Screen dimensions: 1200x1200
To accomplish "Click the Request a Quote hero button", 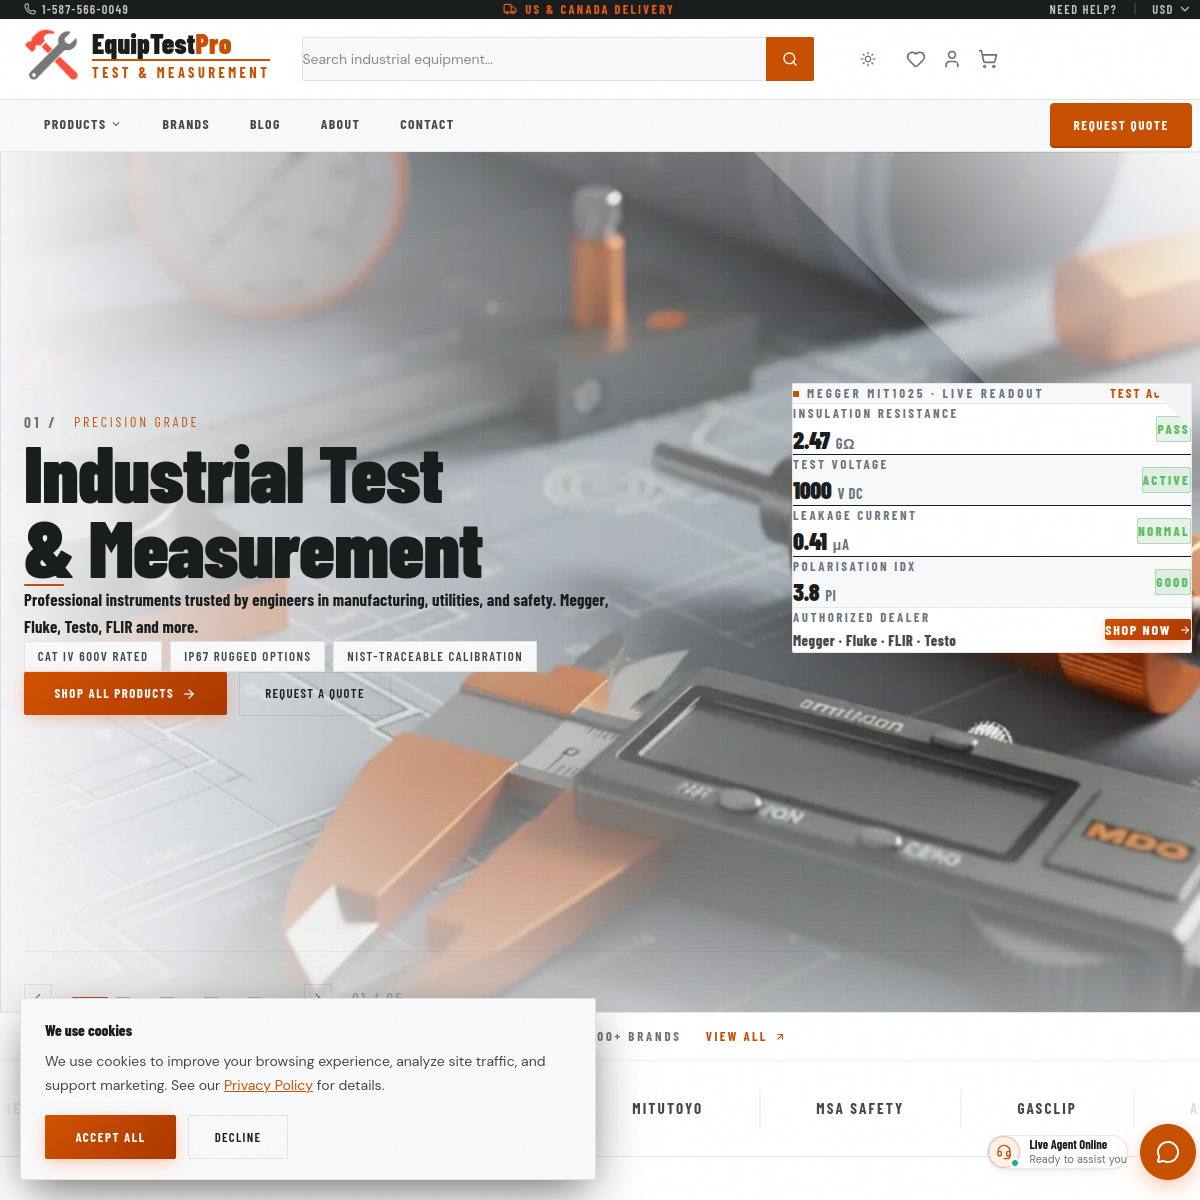I will [314, 693].
